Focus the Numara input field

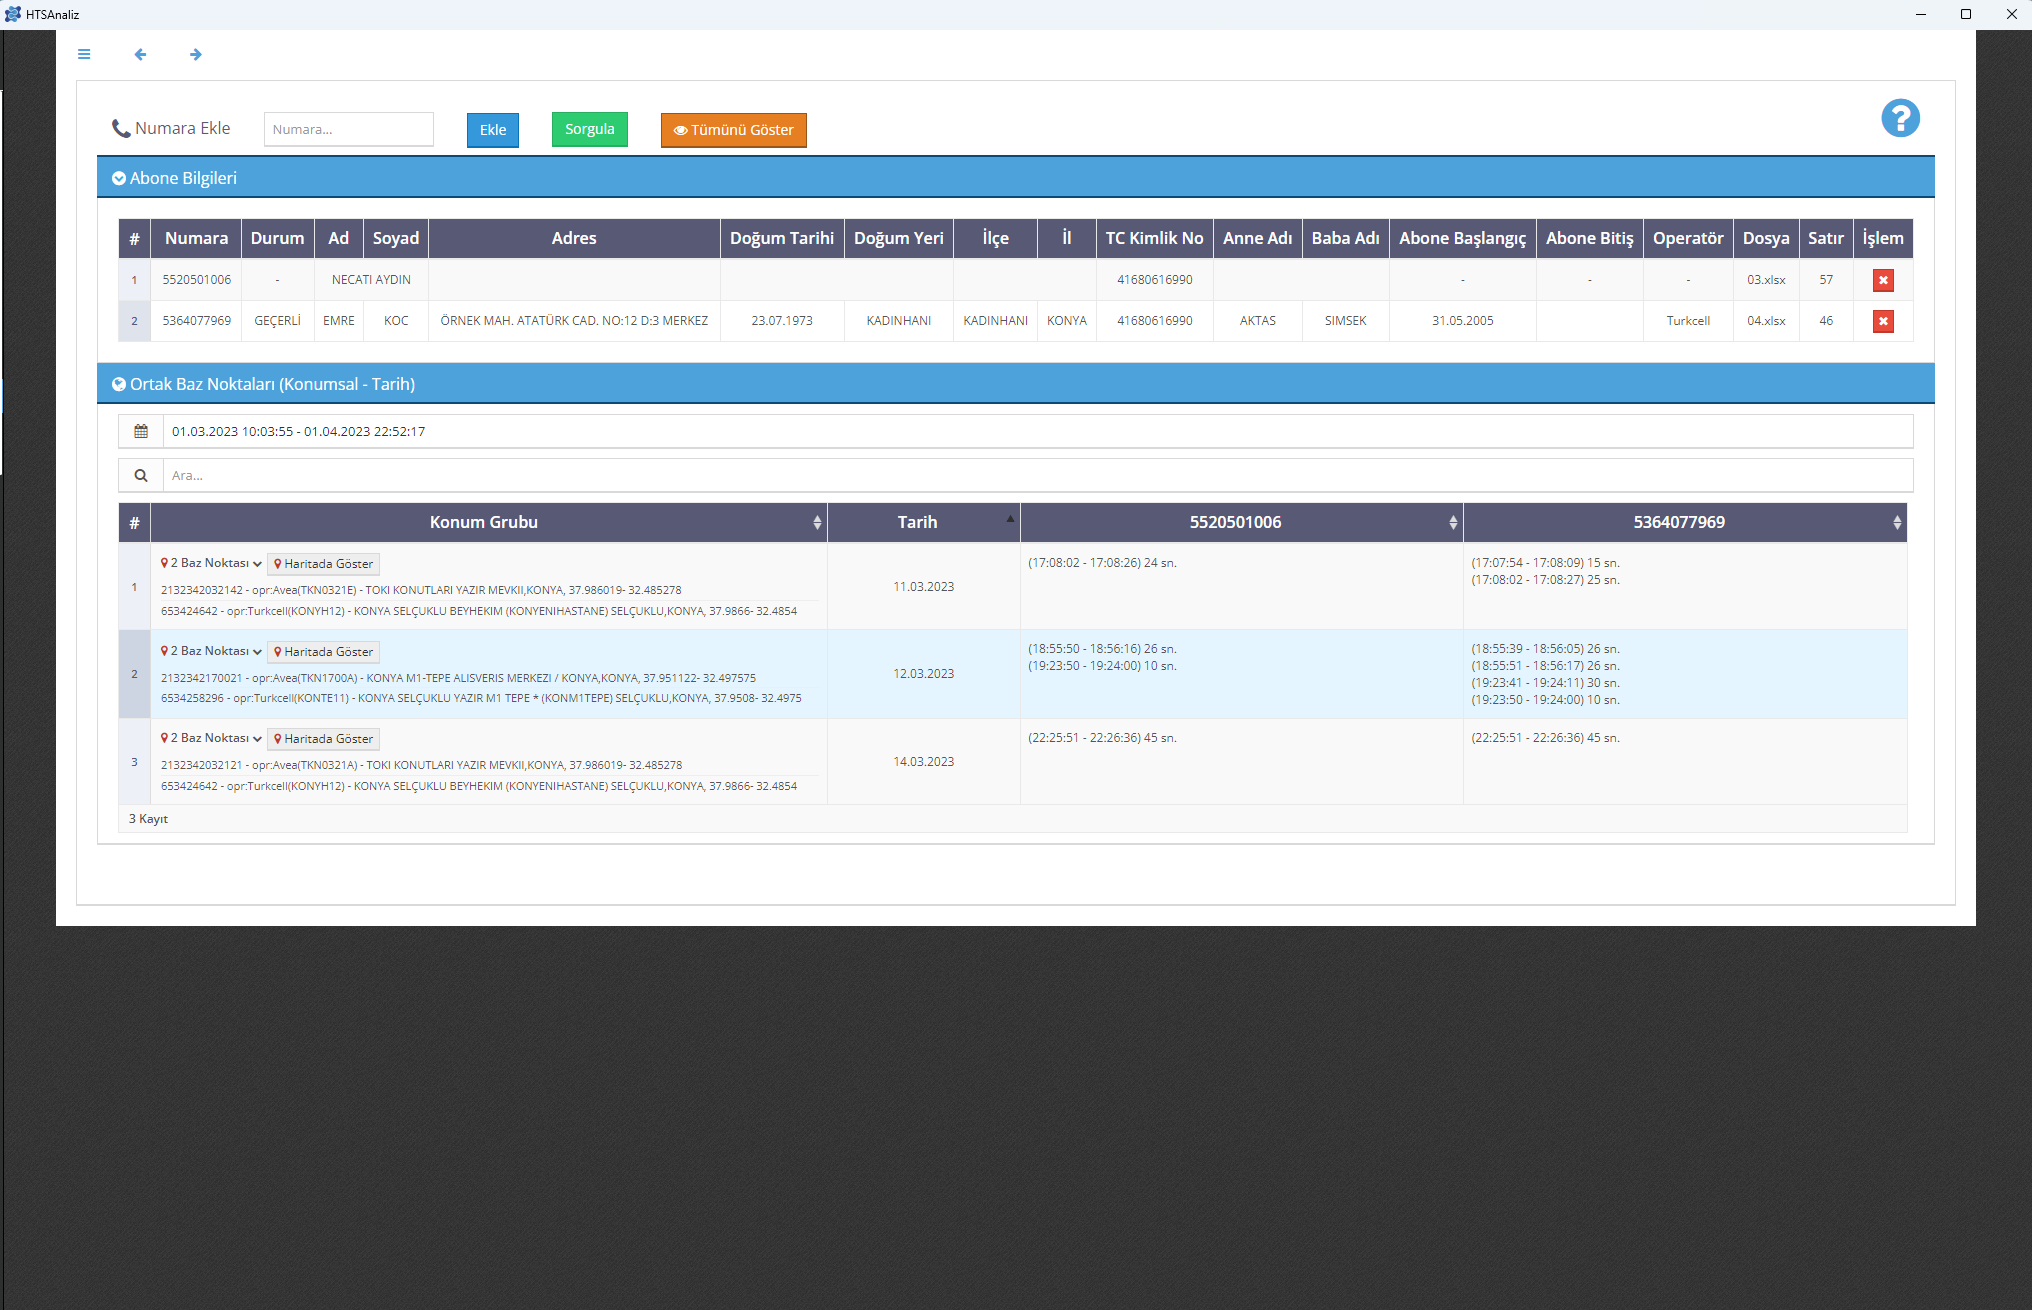(x=349, y=129)
